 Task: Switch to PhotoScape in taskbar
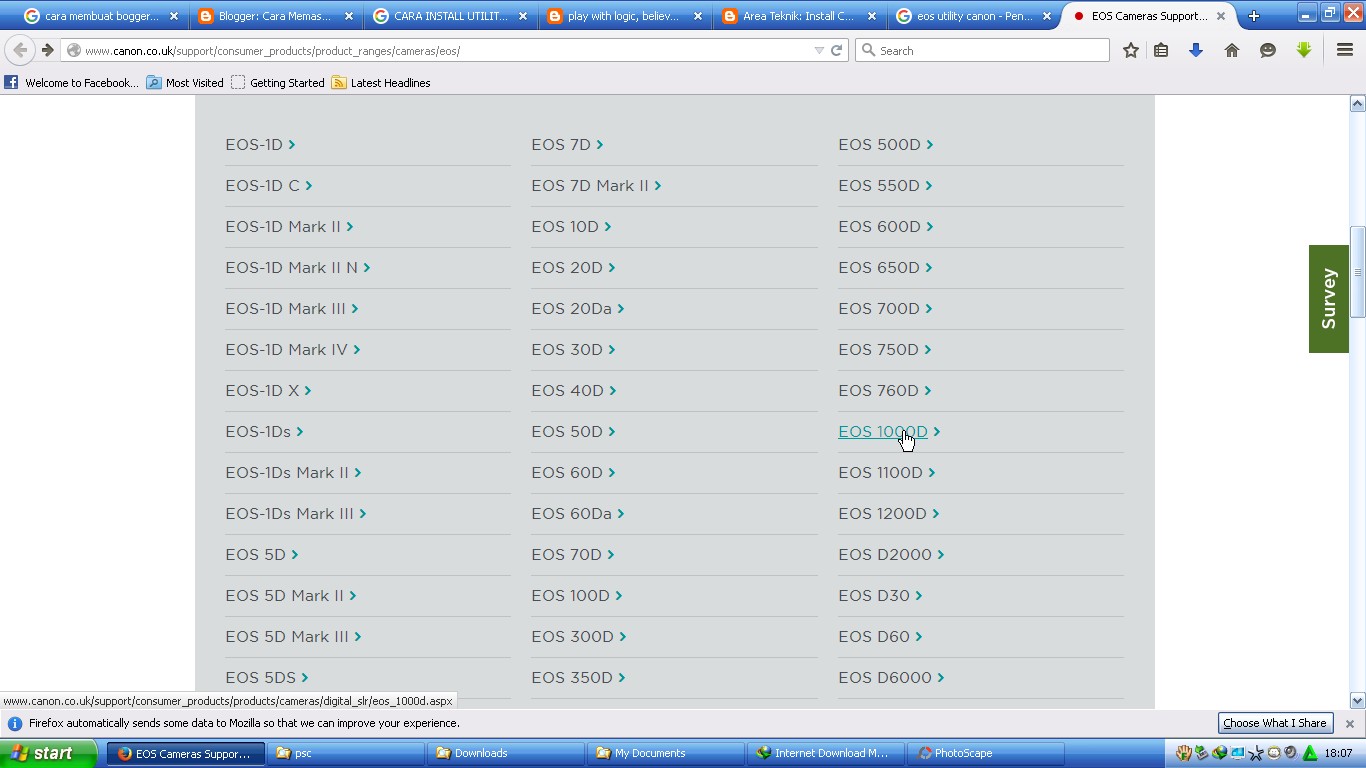pos(986,753)
